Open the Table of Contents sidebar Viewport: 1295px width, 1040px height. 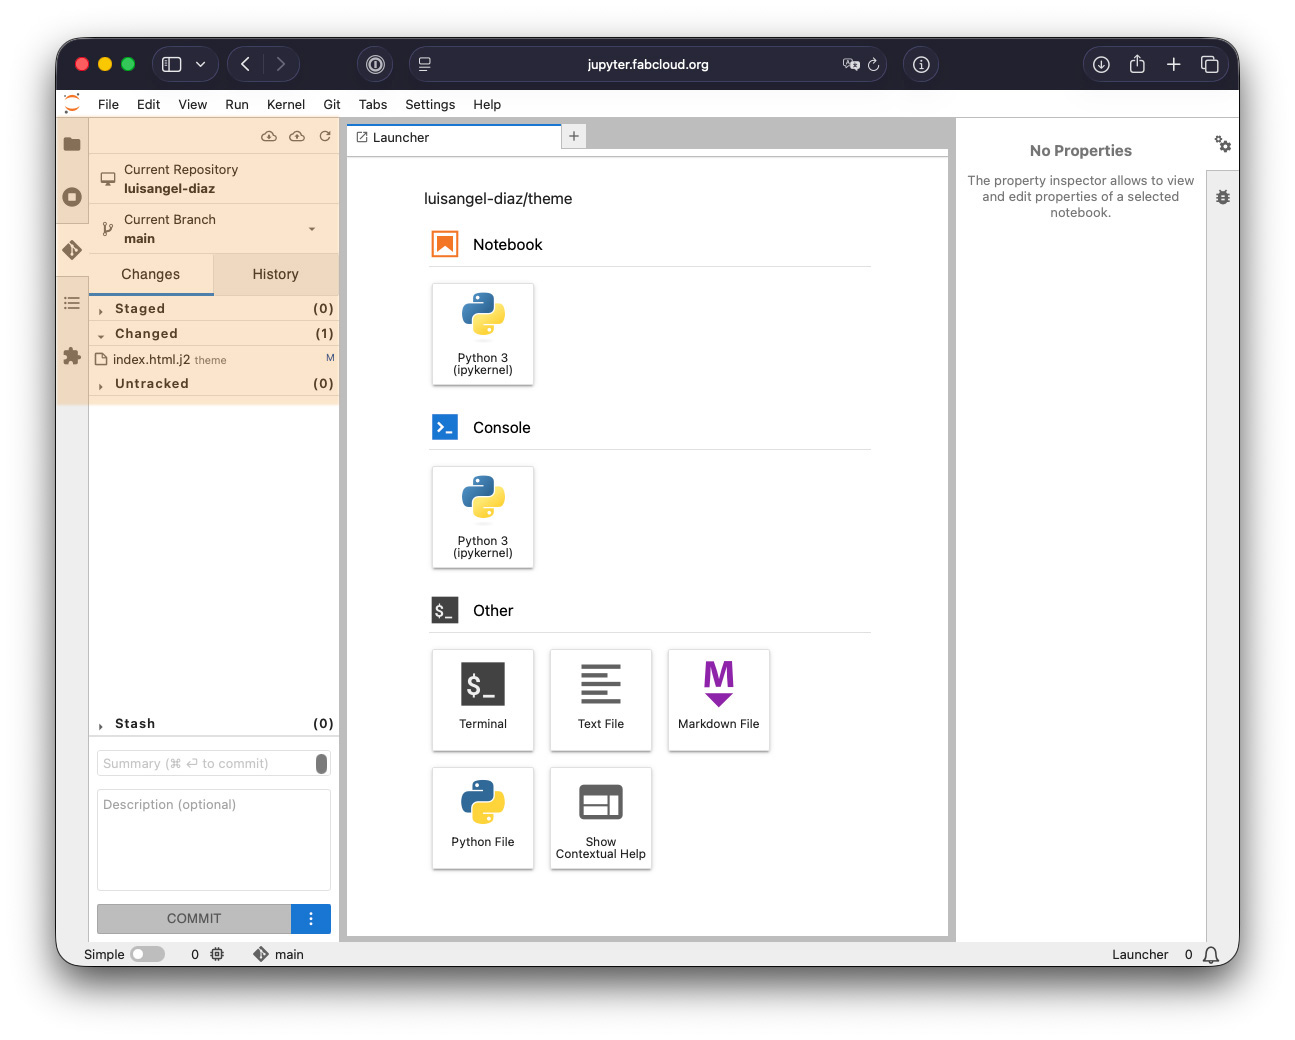click(72, 303)
